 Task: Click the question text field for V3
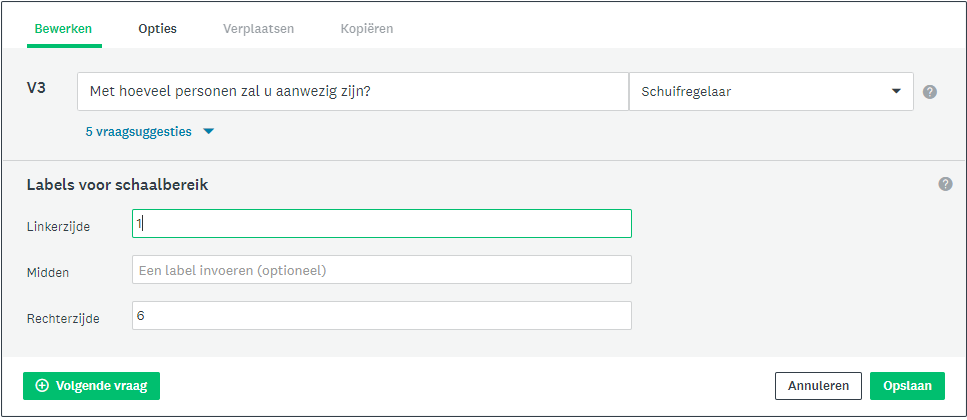pos(353,92)
